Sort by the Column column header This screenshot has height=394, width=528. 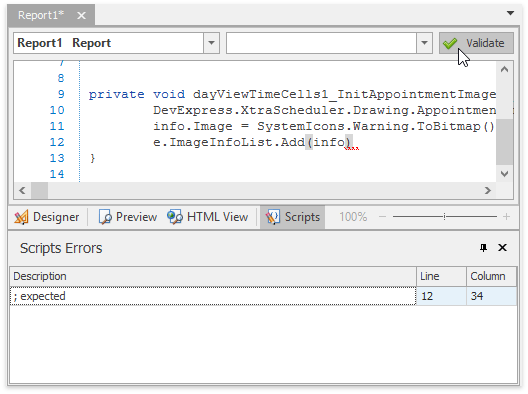pyautogui.click(x=491, y=276)
